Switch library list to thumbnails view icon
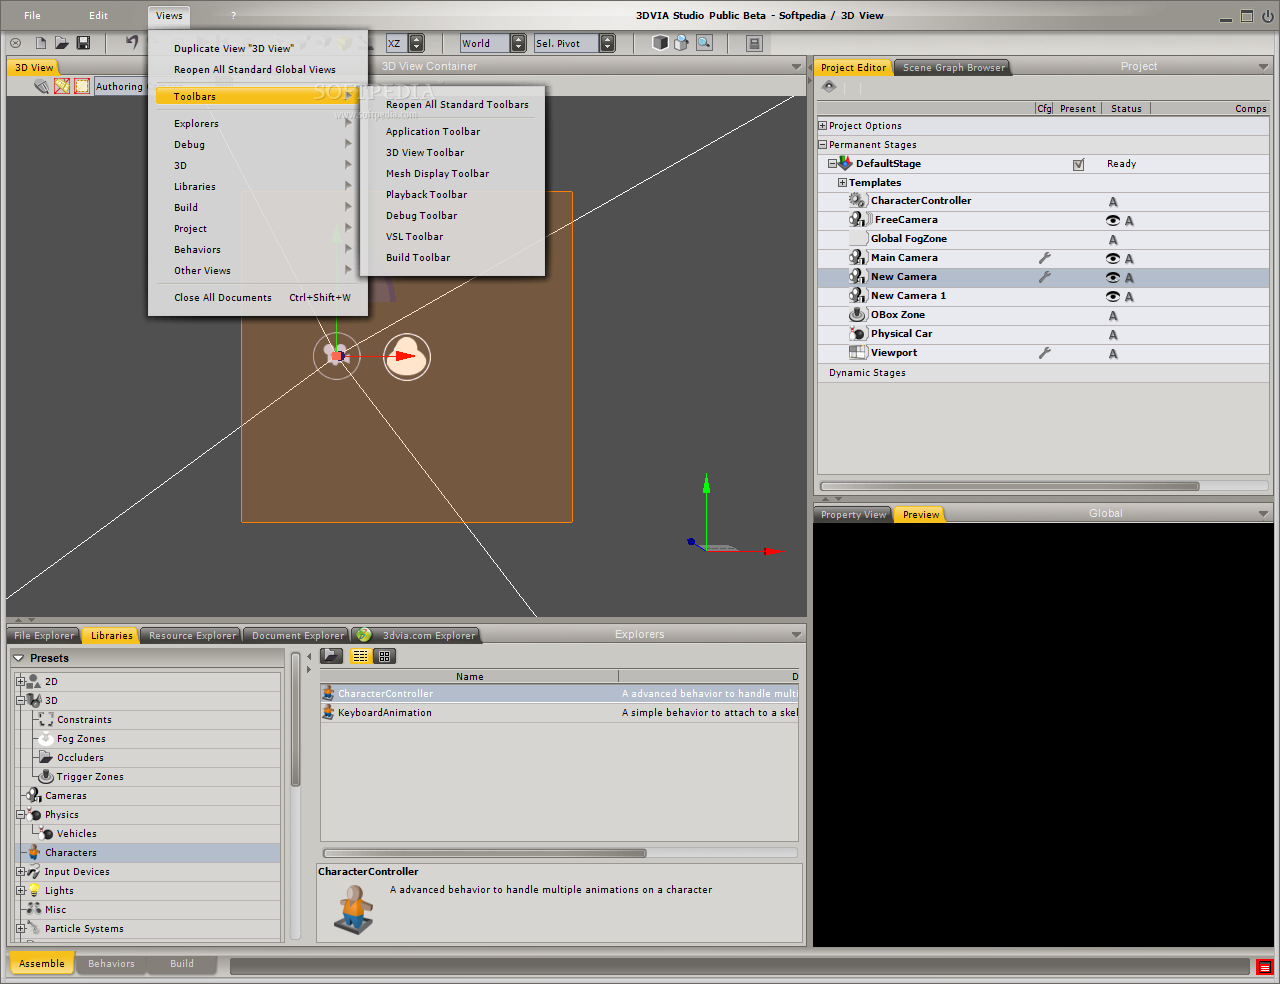The width and height of the screenshot is (1280, 984). pos(384,656)
